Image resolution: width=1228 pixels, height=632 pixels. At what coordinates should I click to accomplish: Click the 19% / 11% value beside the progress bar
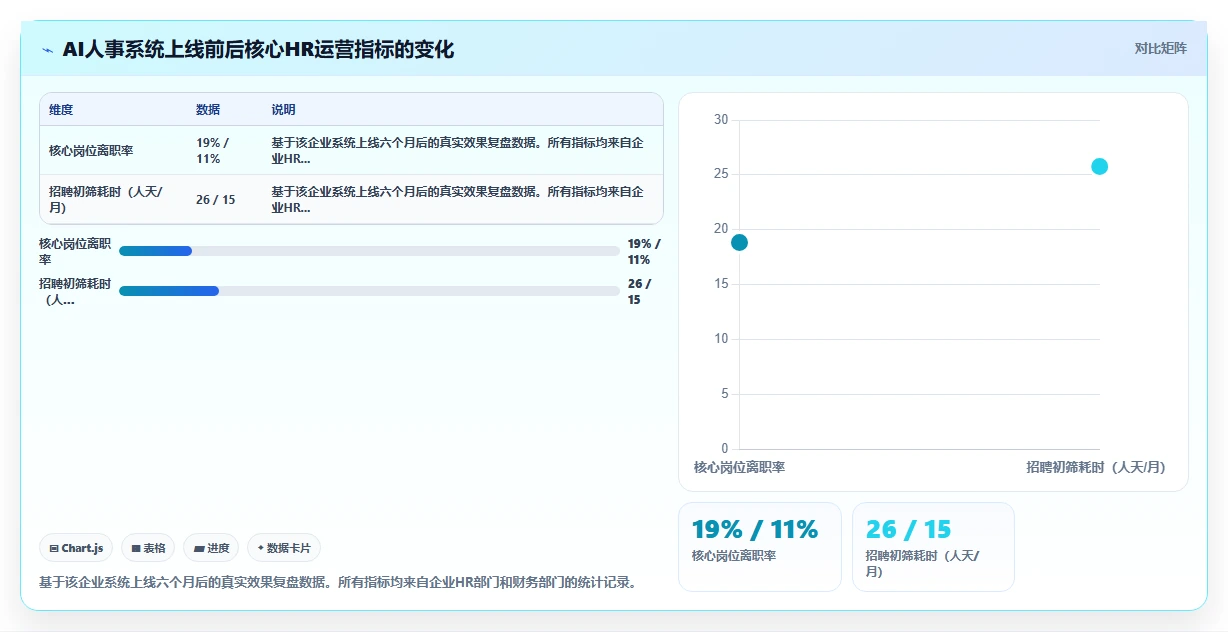click(644, 252)
